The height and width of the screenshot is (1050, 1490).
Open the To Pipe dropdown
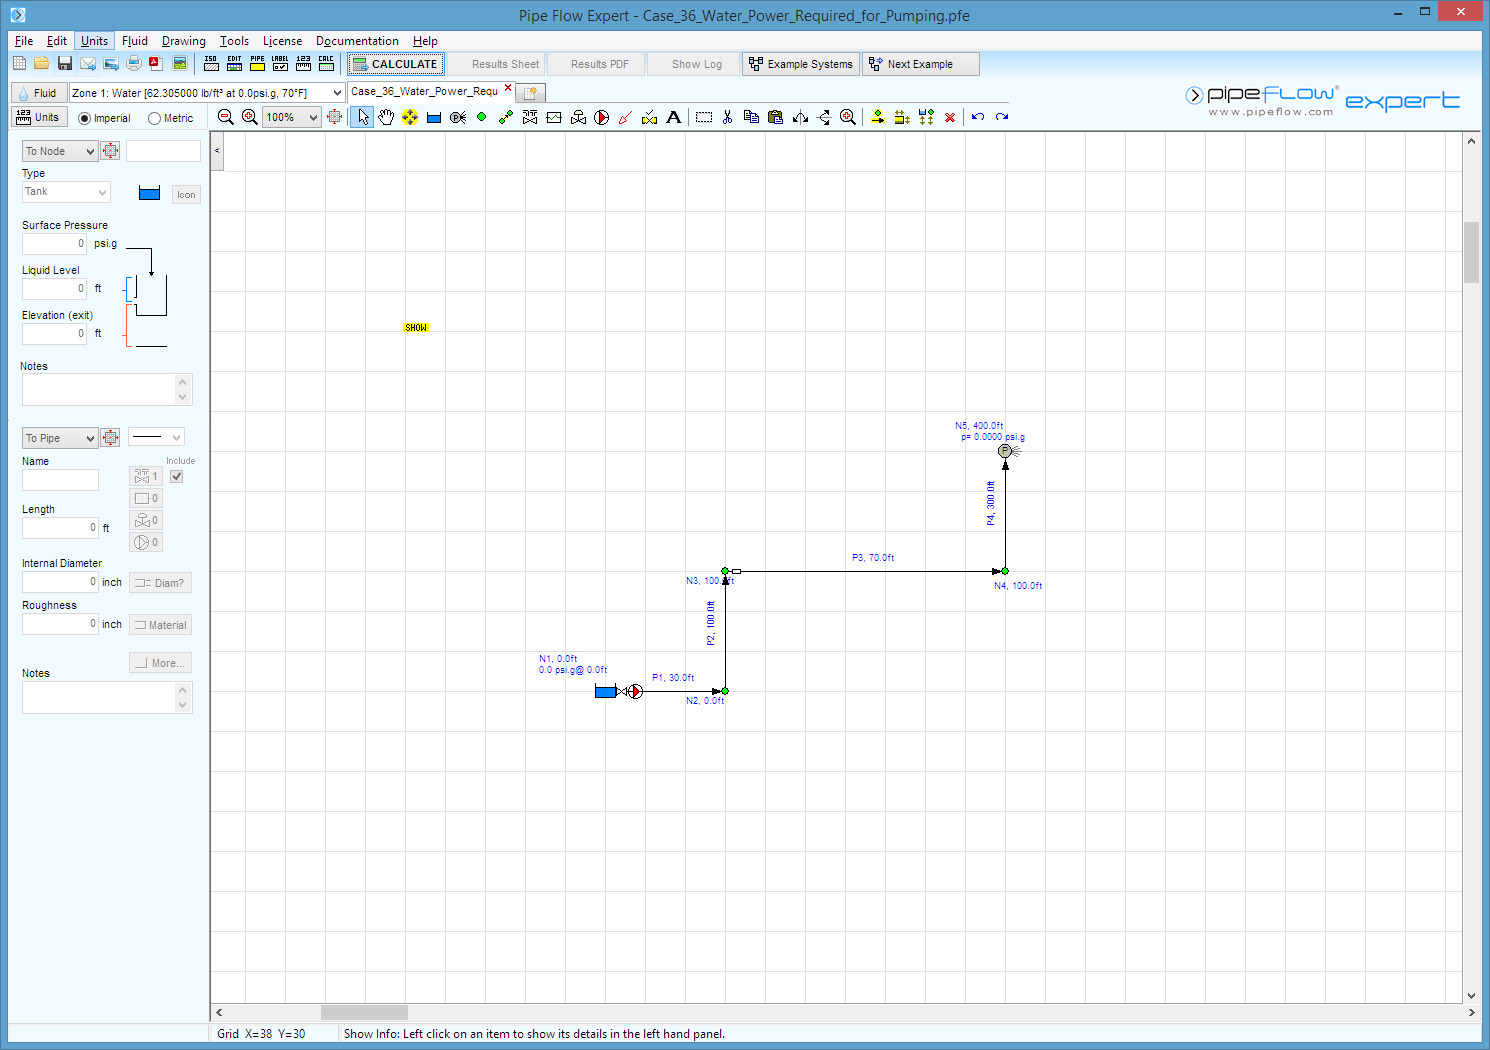click(60, 438)
